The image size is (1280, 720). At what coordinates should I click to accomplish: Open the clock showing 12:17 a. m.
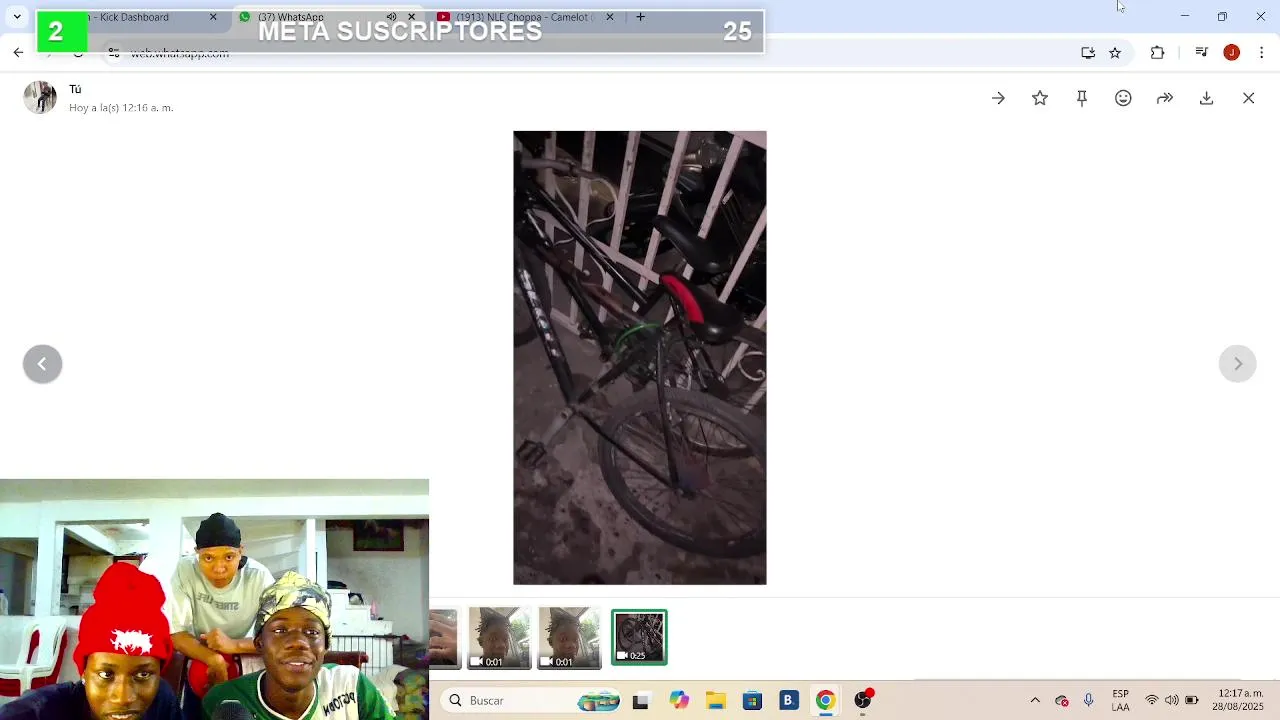[x=1240, y=701]
